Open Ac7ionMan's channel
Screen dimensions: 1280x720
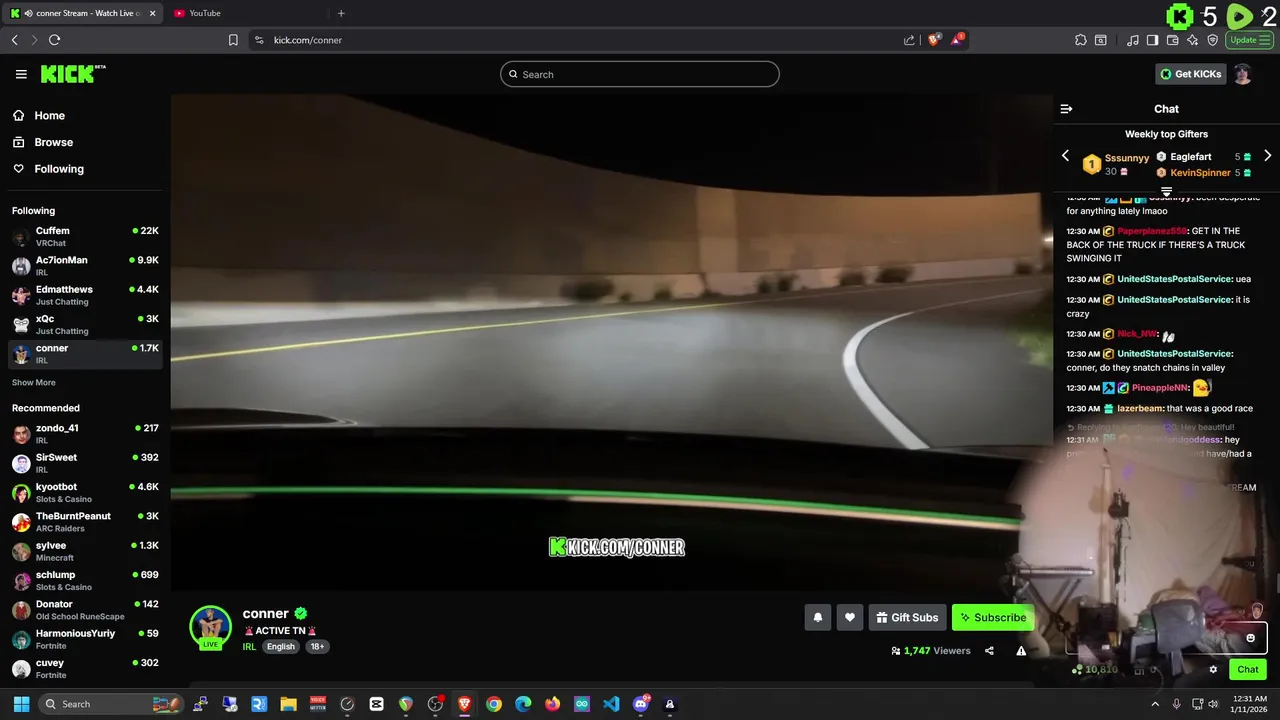pyautogui.click(x=85, y=265)
